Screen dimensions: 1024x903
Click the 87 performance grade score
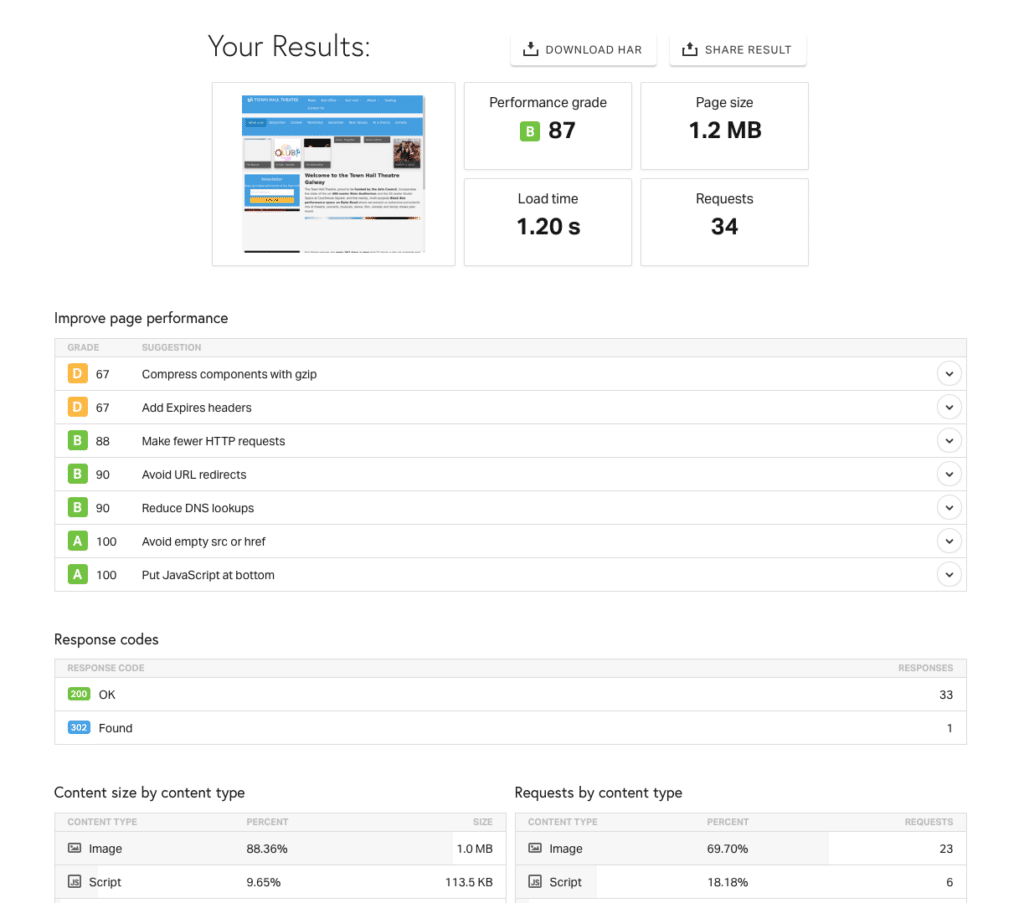pyautogui.click(x=562, y=131)
